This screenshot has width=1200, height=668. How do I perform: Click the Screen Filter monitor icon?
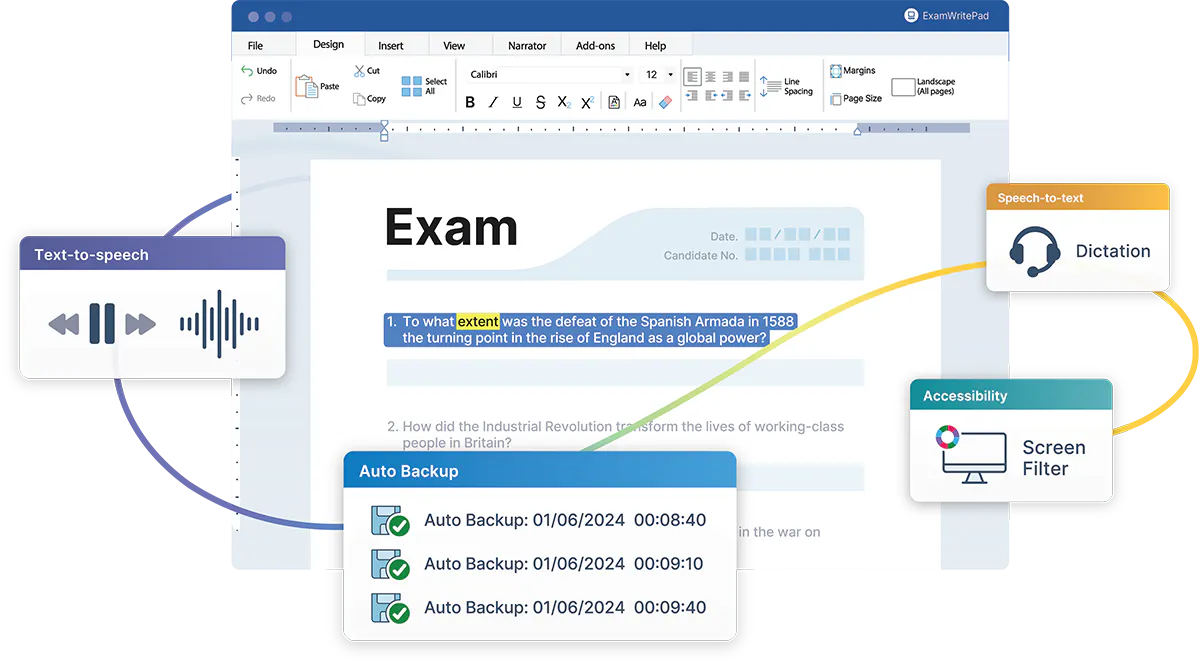971,455
